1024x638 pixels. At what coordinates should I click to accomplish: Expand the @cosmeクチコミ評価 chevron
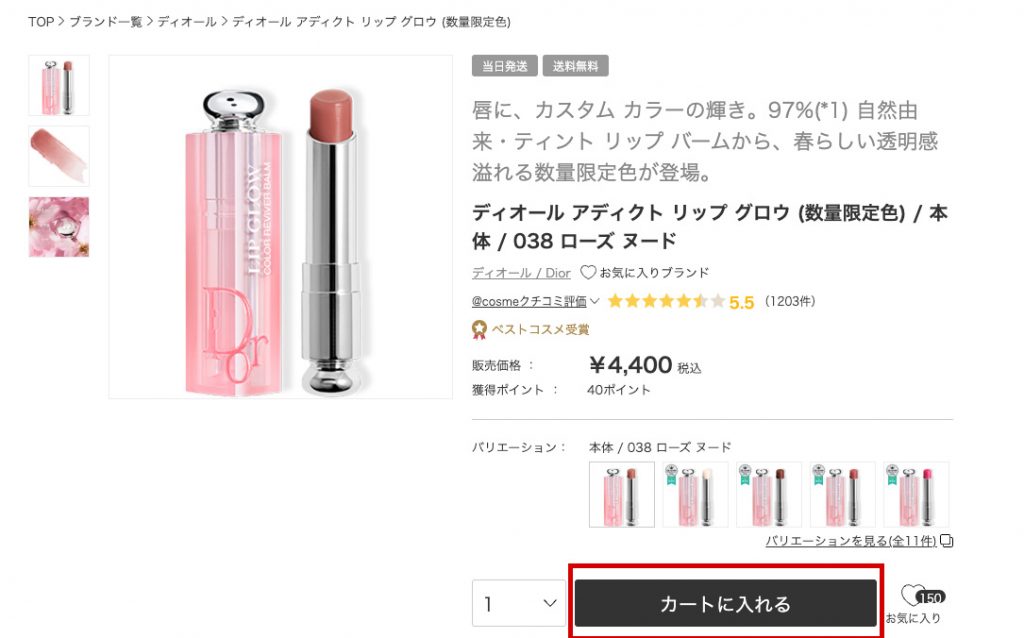594,301
